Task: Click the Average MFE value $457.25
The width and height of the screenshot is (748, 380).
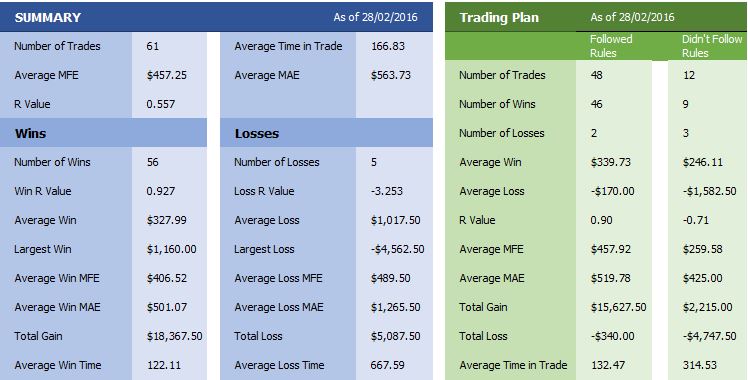Action: pos(166,75)
